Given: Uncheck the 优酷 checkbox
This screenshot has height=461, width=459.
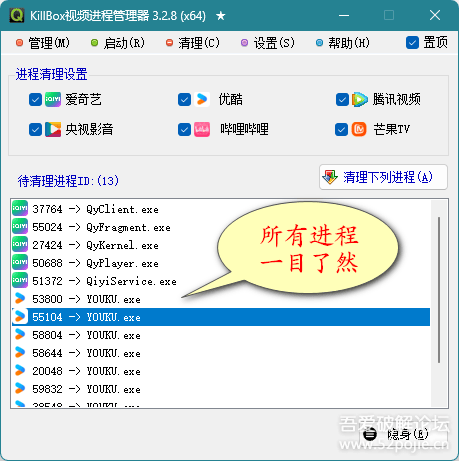Looking at the screenshot, I should click(184, 100).
